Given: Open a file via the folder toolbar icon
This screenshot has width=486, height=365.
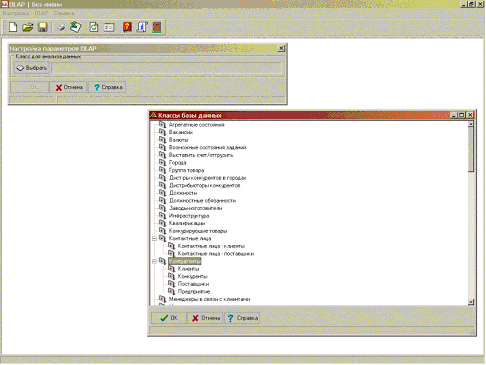Looking at the screenshot, I should click(28, 27).
